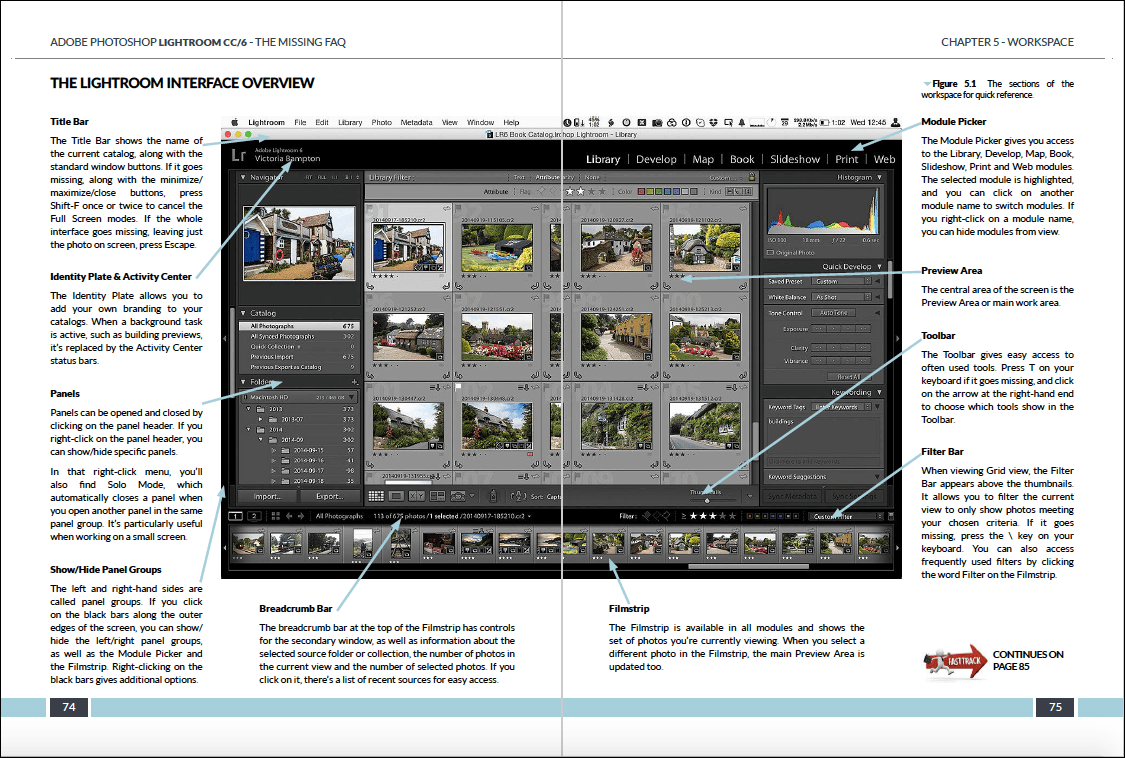Toggle Text filter in Library Filter bar
Screen dimensions: 1125x758
coord(519,177)
